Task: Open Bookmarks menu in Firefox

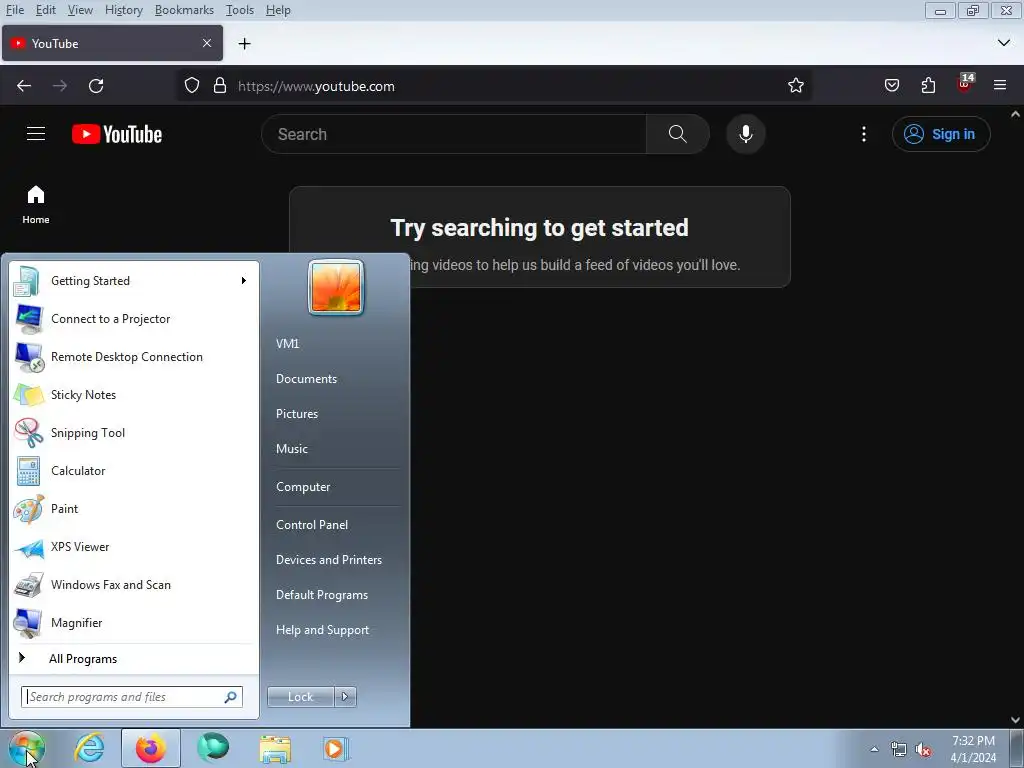Action: pyautogui.click(x=184, y=10)
